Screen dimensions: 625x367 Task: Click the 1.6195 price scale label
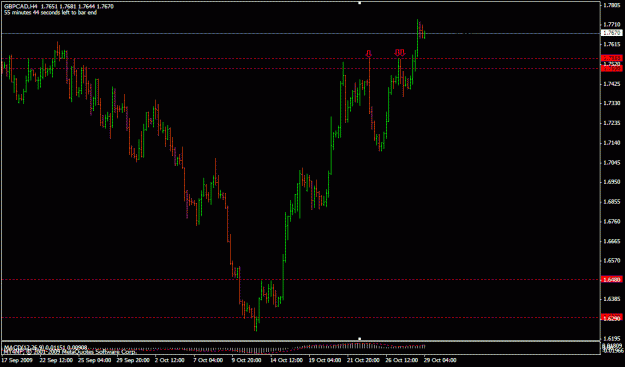(613, 338)
